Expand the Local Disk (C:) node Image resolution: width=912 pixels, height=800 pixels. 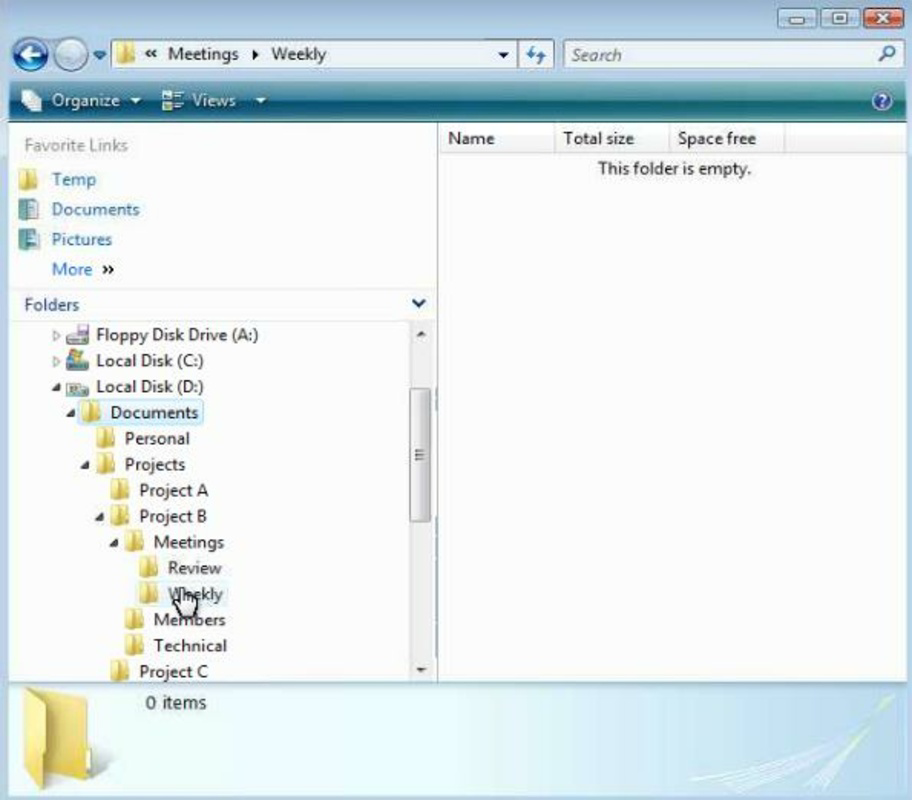[x=56, y=361]
